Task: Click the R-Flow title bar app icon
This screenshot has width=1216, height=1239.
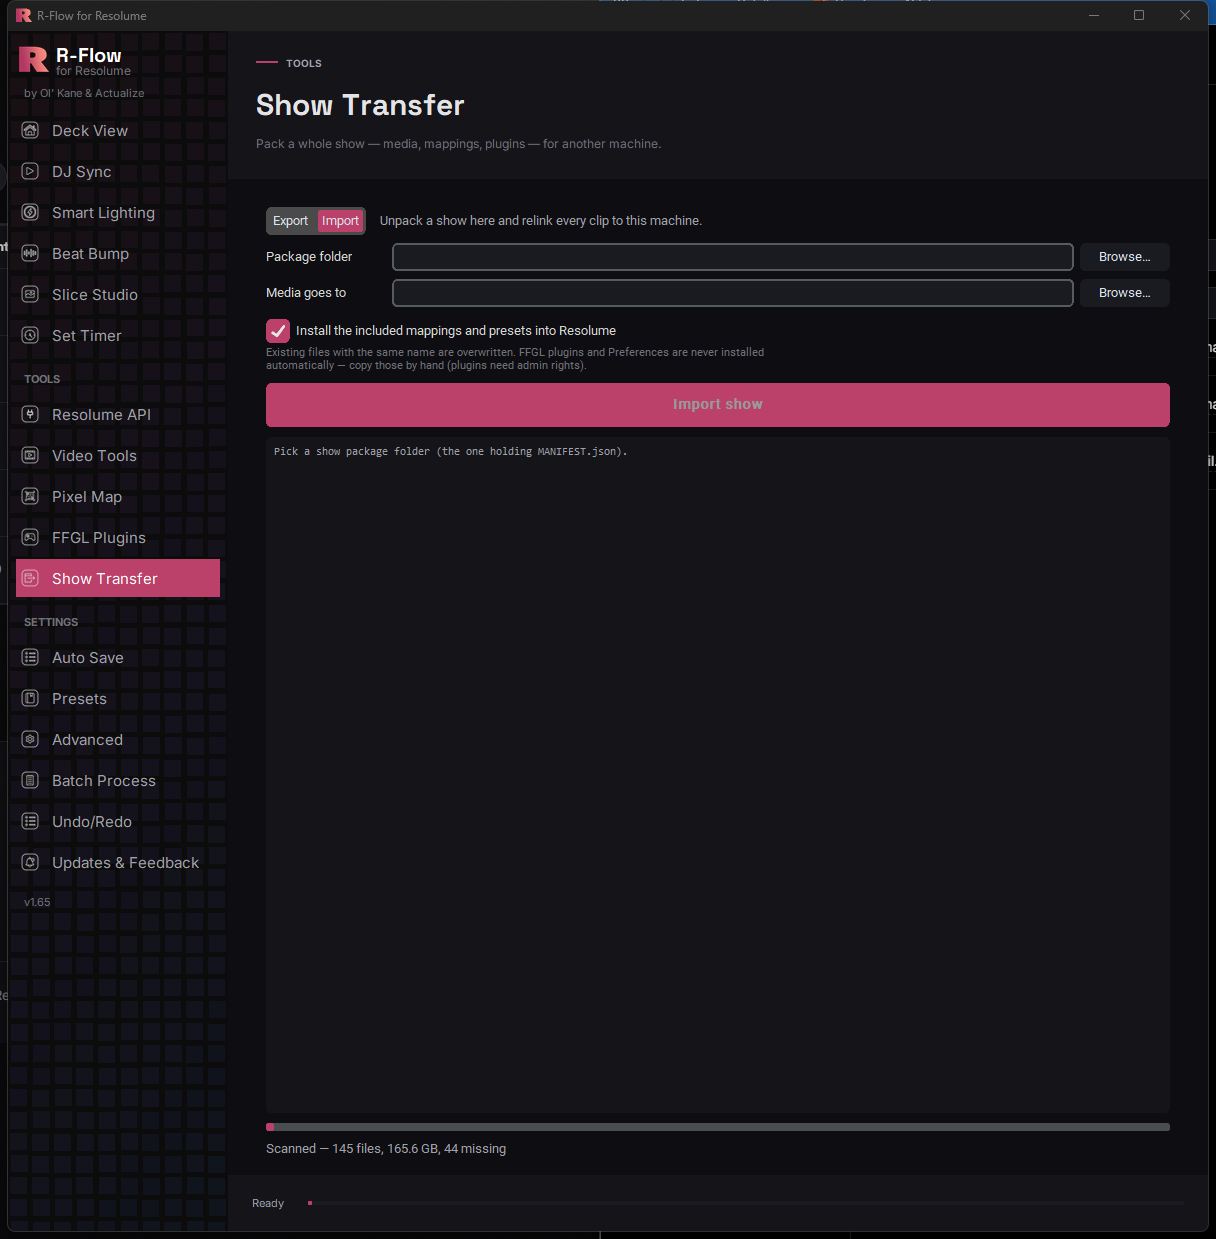Action: 23,15
